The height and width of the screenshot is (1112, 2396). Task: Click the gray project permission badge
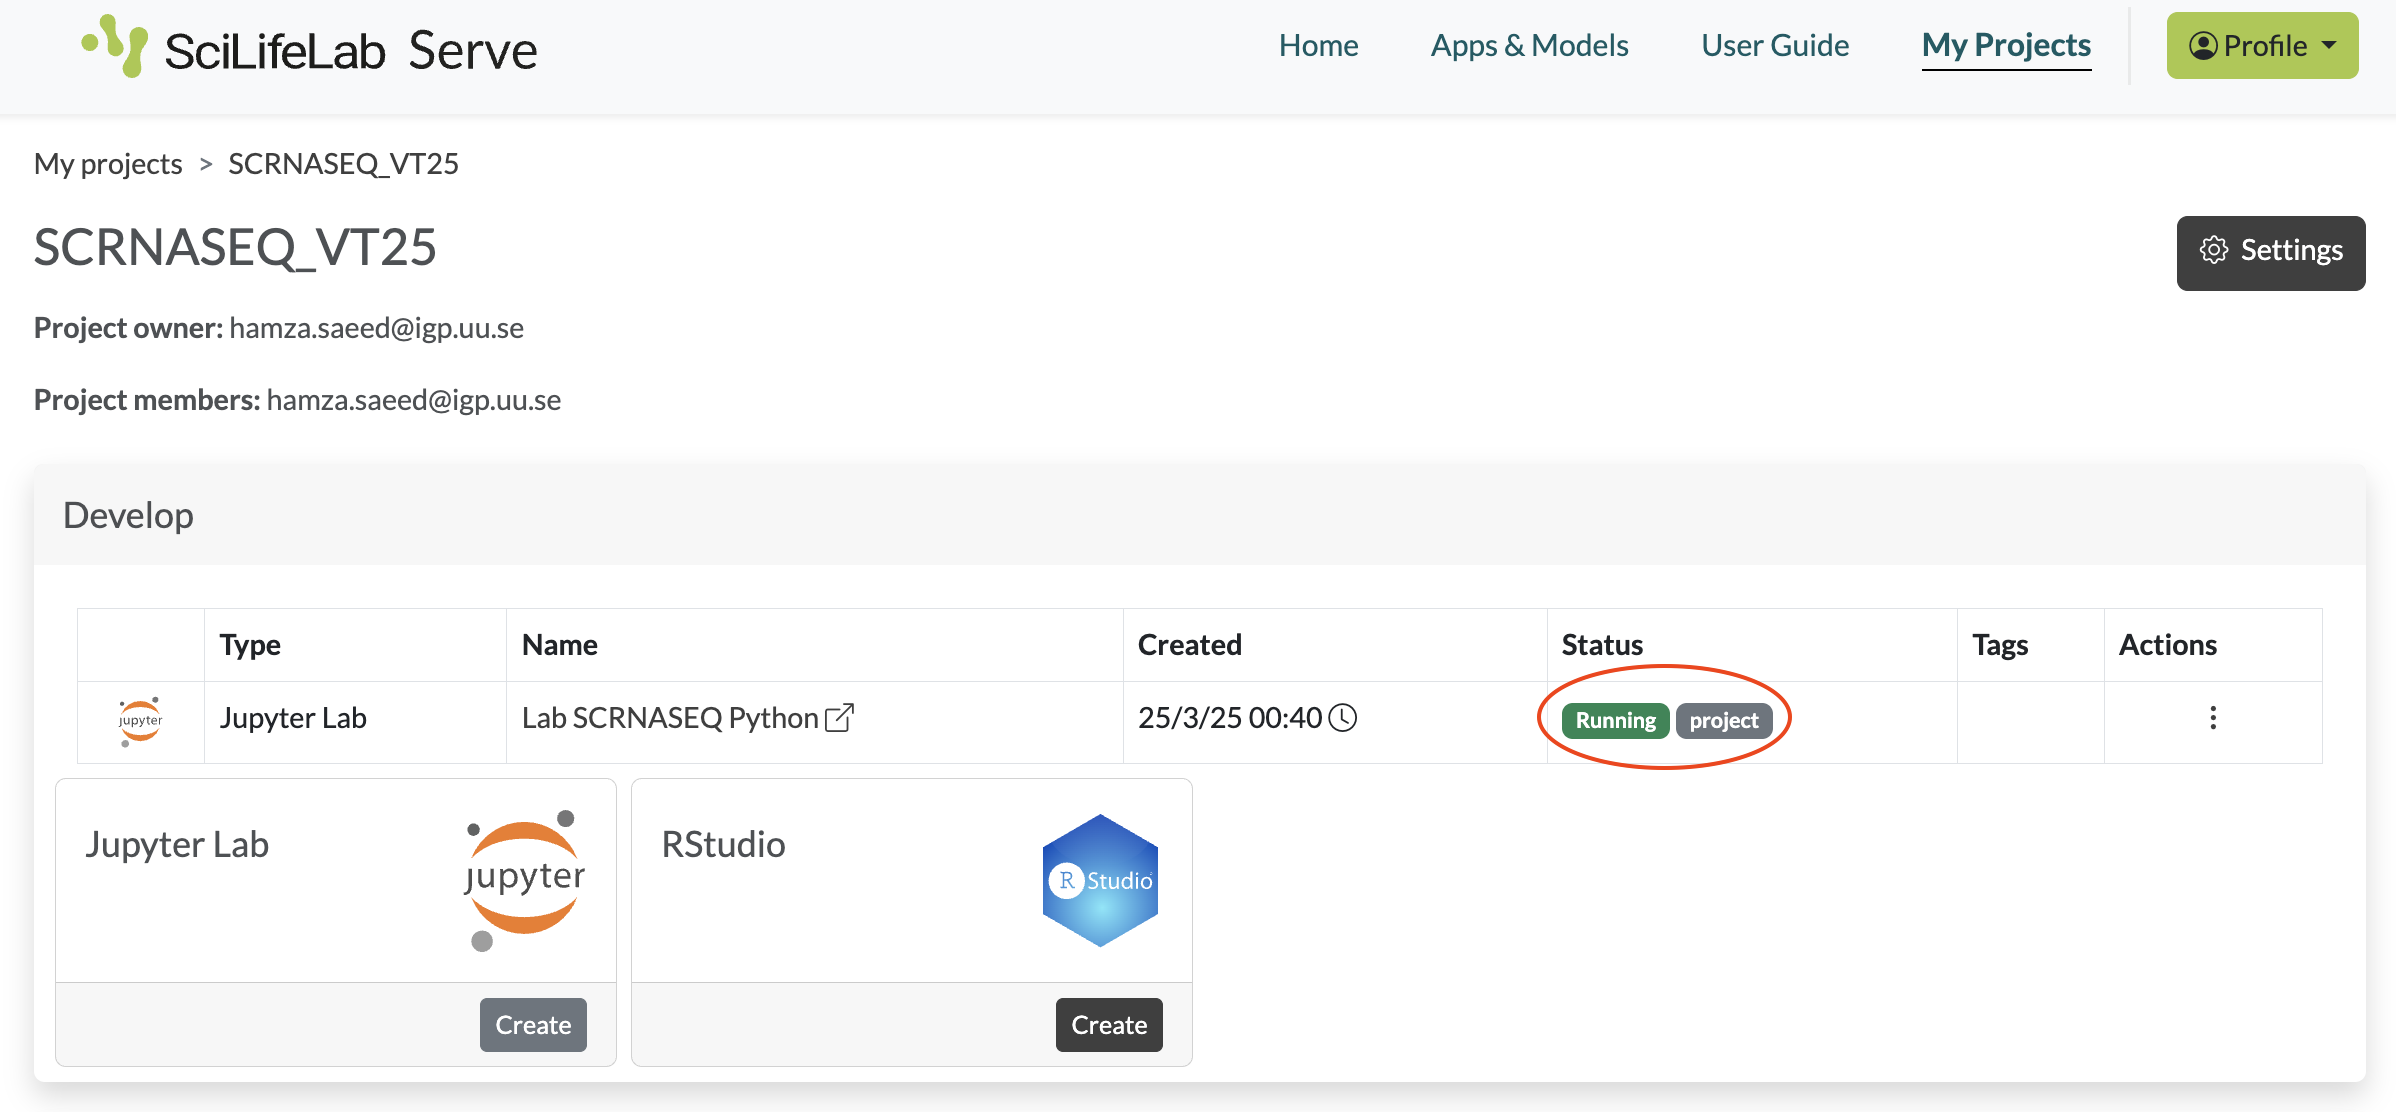pyautogui.click(x=1723, y=720)
